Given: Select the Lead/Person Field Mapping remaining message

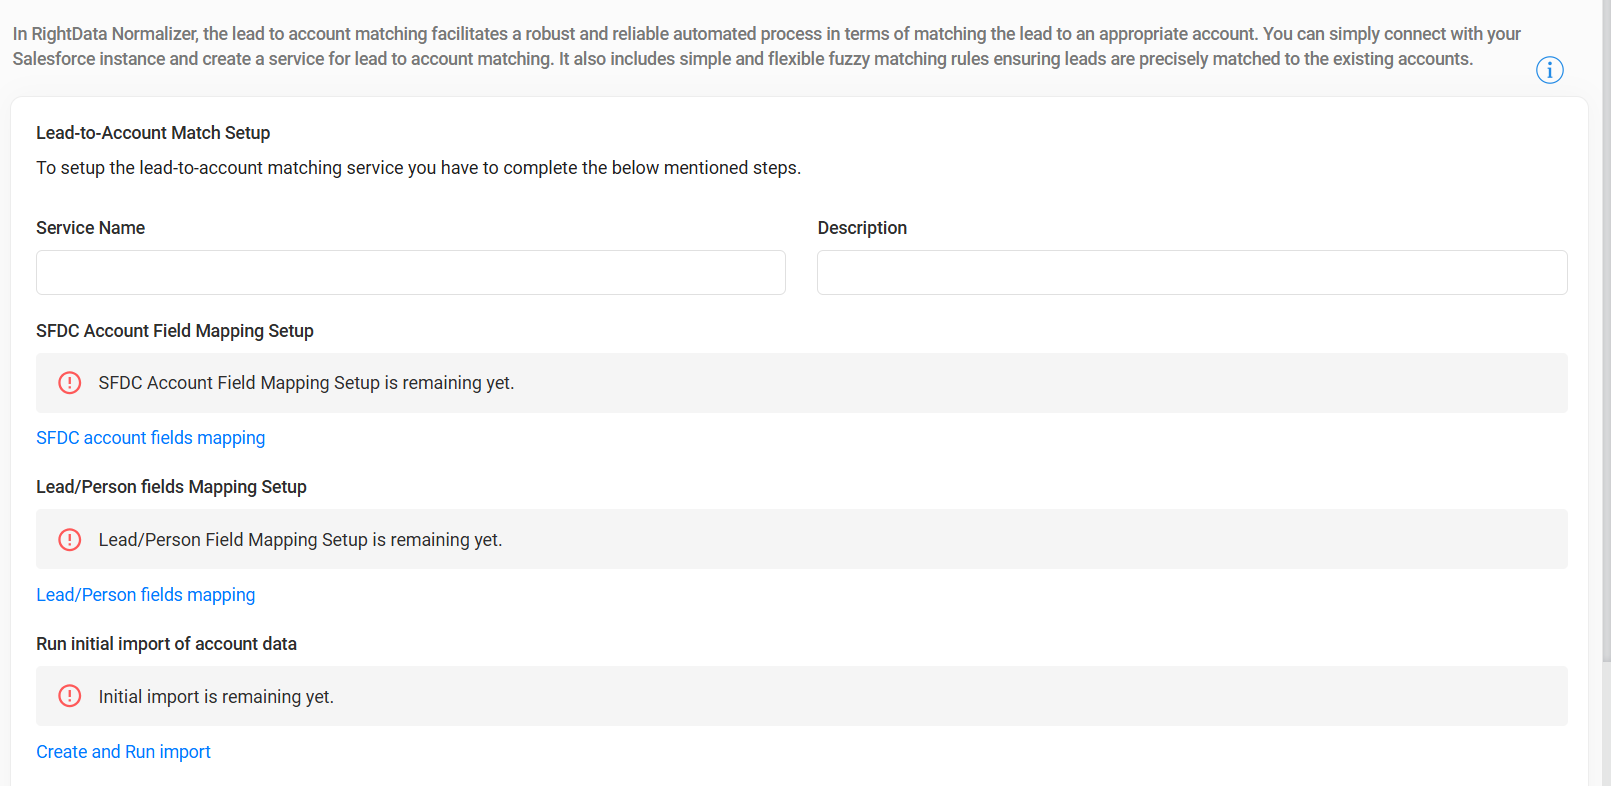Looking at the screenshot, I should click(300, 540).
